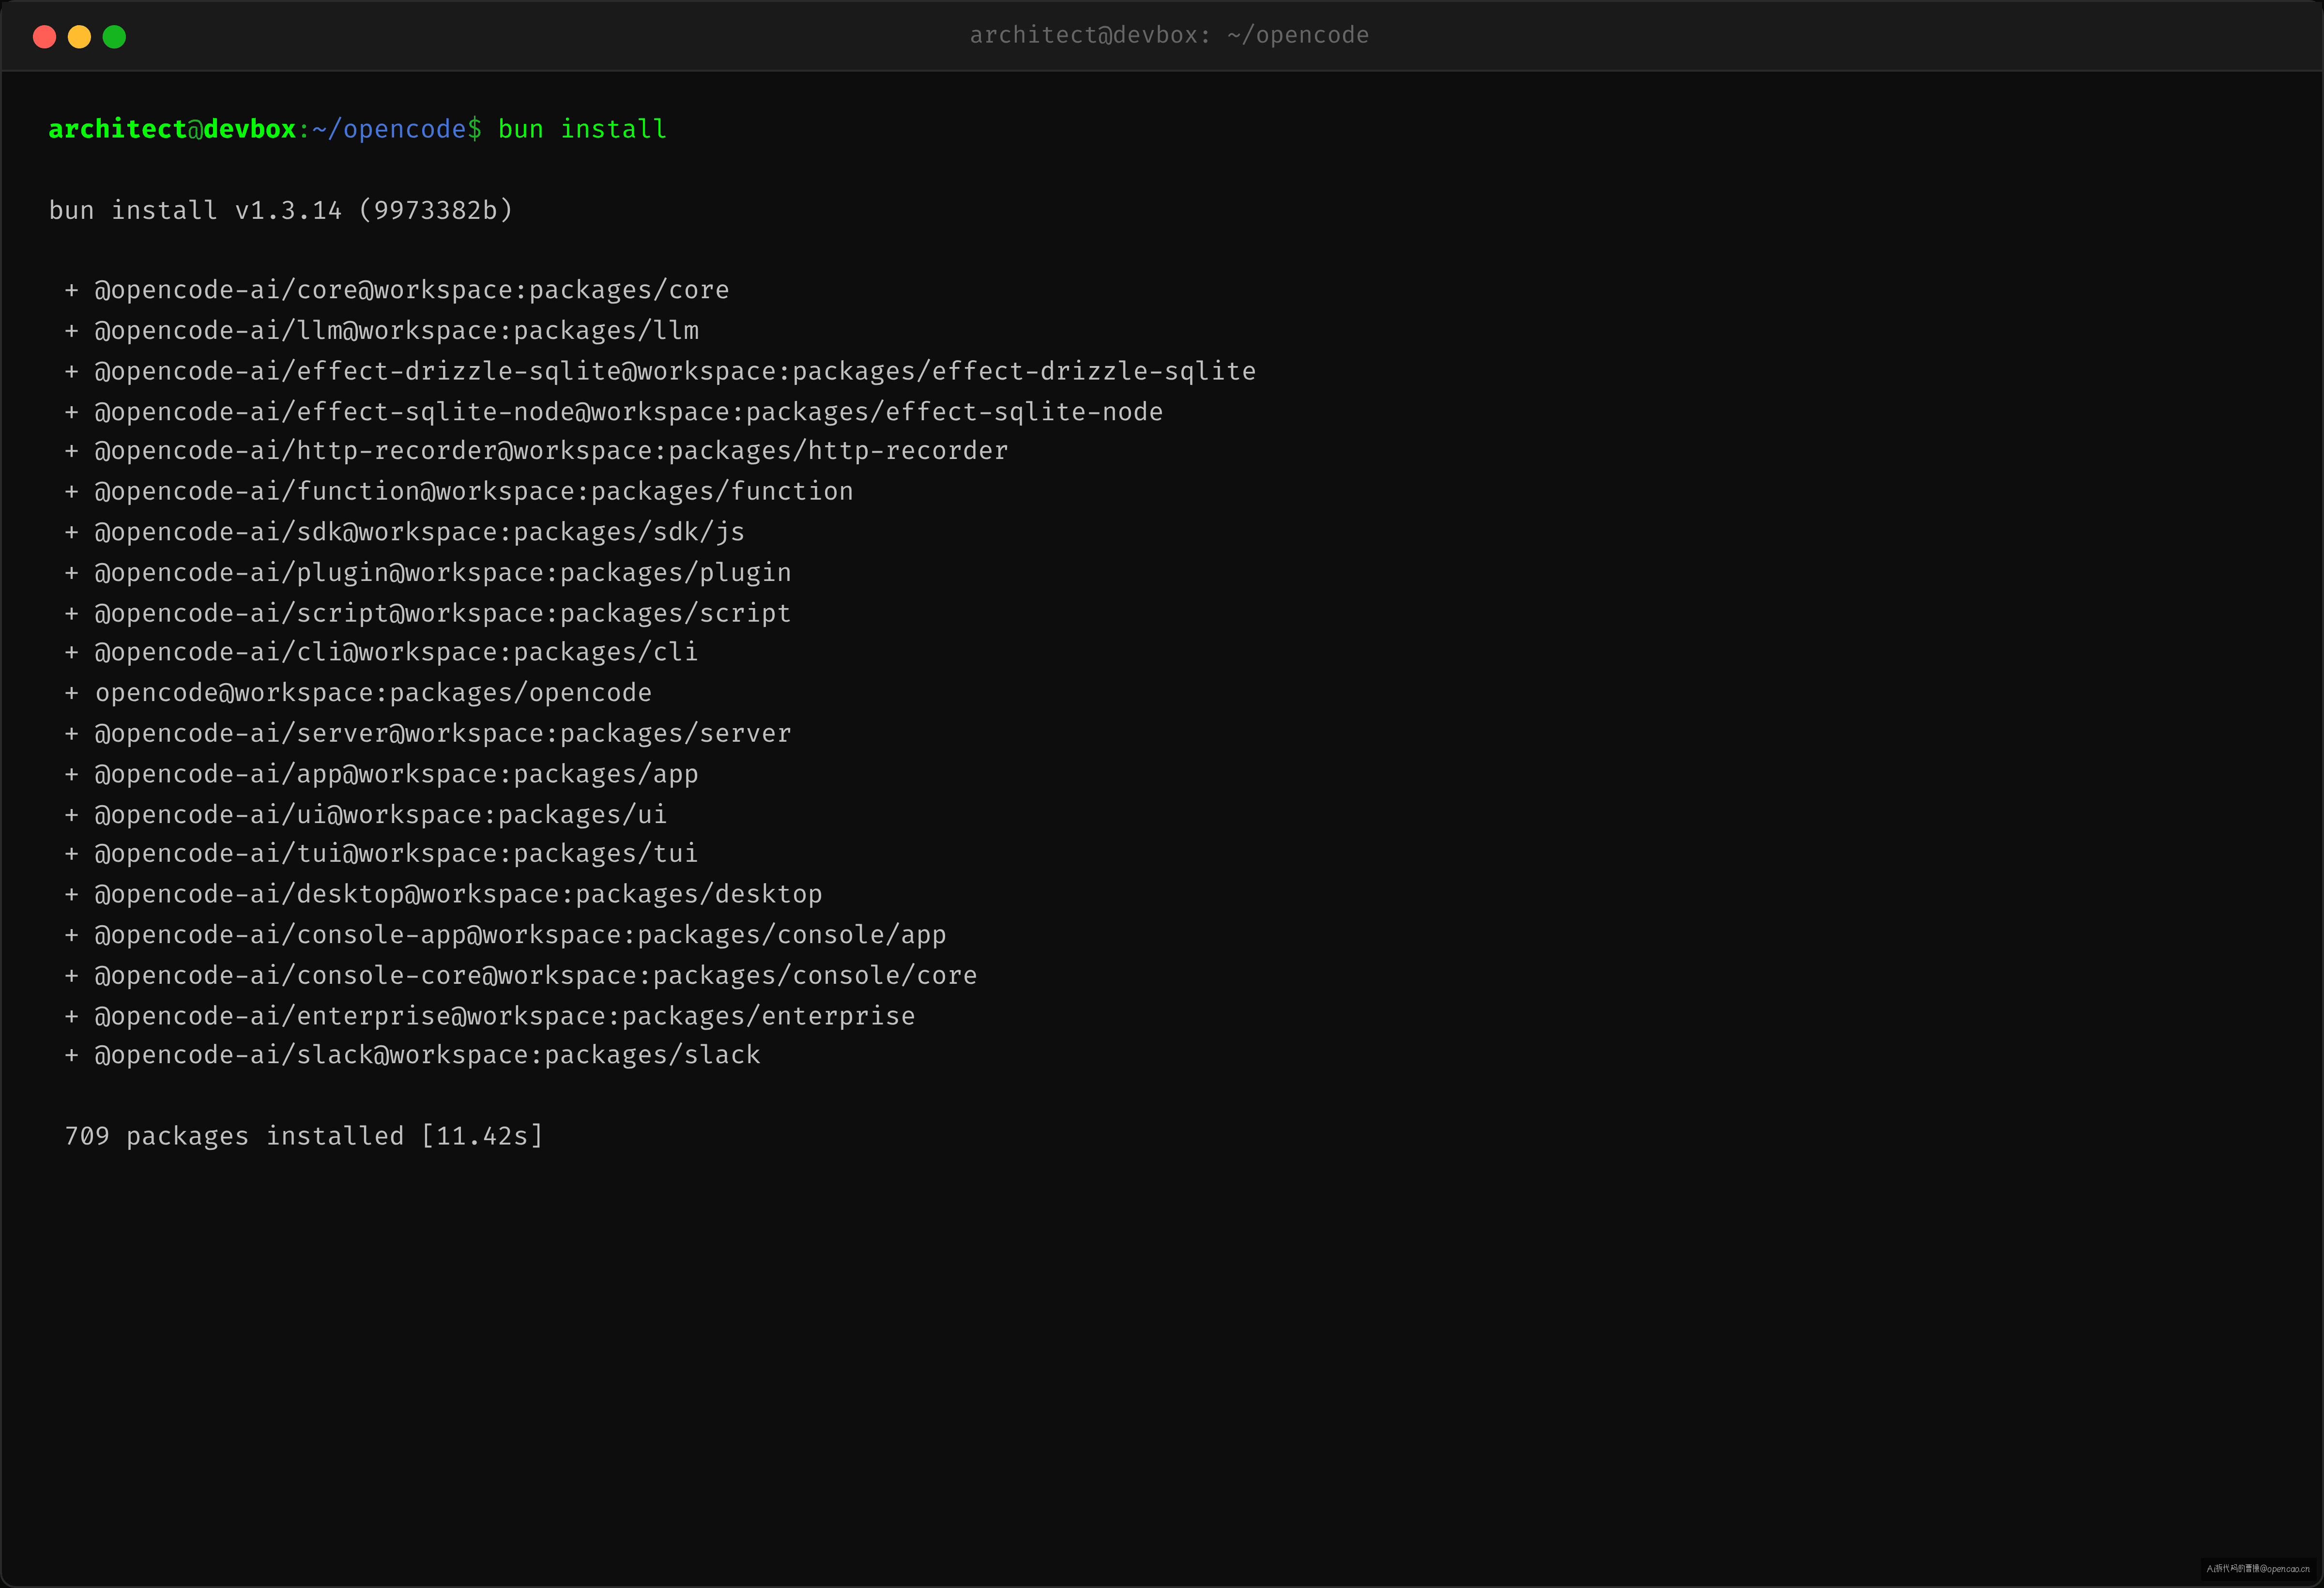Click the 'bun install v1.3.14 (9973382b)' line
The image size is (2324, 1588).
point(281,210)
